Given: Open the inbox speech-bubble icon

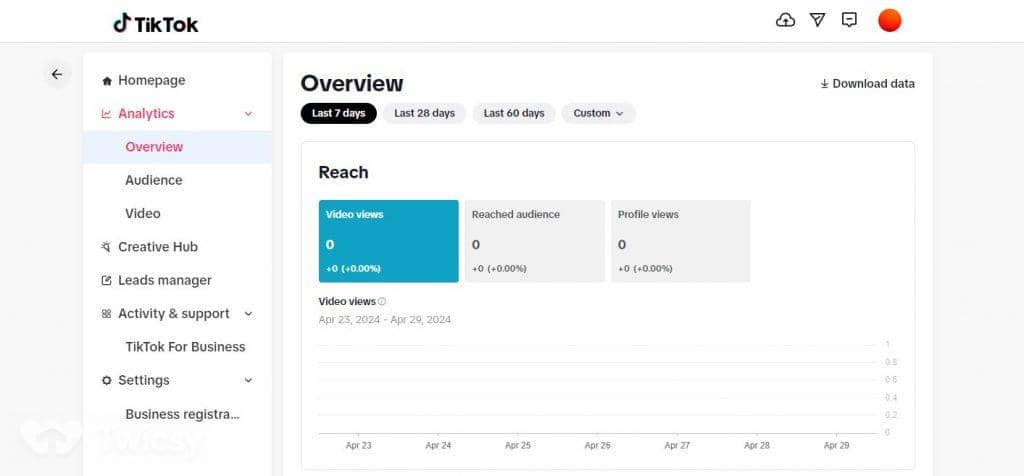Looking at the screenshot, I should tap(849, 20).
